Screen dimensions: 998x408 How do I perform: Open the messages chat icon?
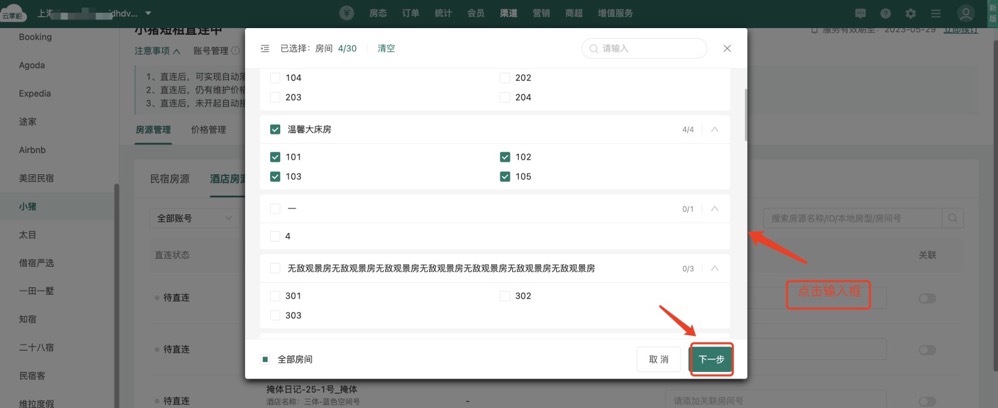860,14
